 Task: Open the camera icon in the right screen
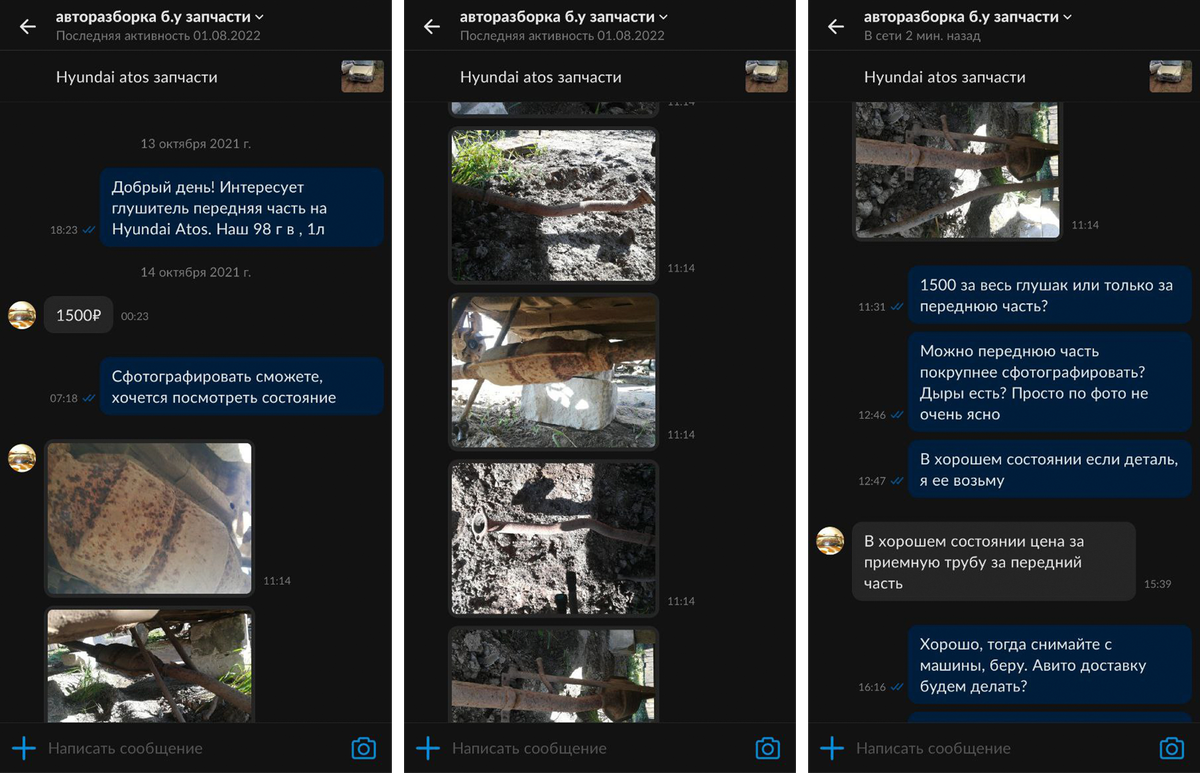click(x=1171, y=748)
